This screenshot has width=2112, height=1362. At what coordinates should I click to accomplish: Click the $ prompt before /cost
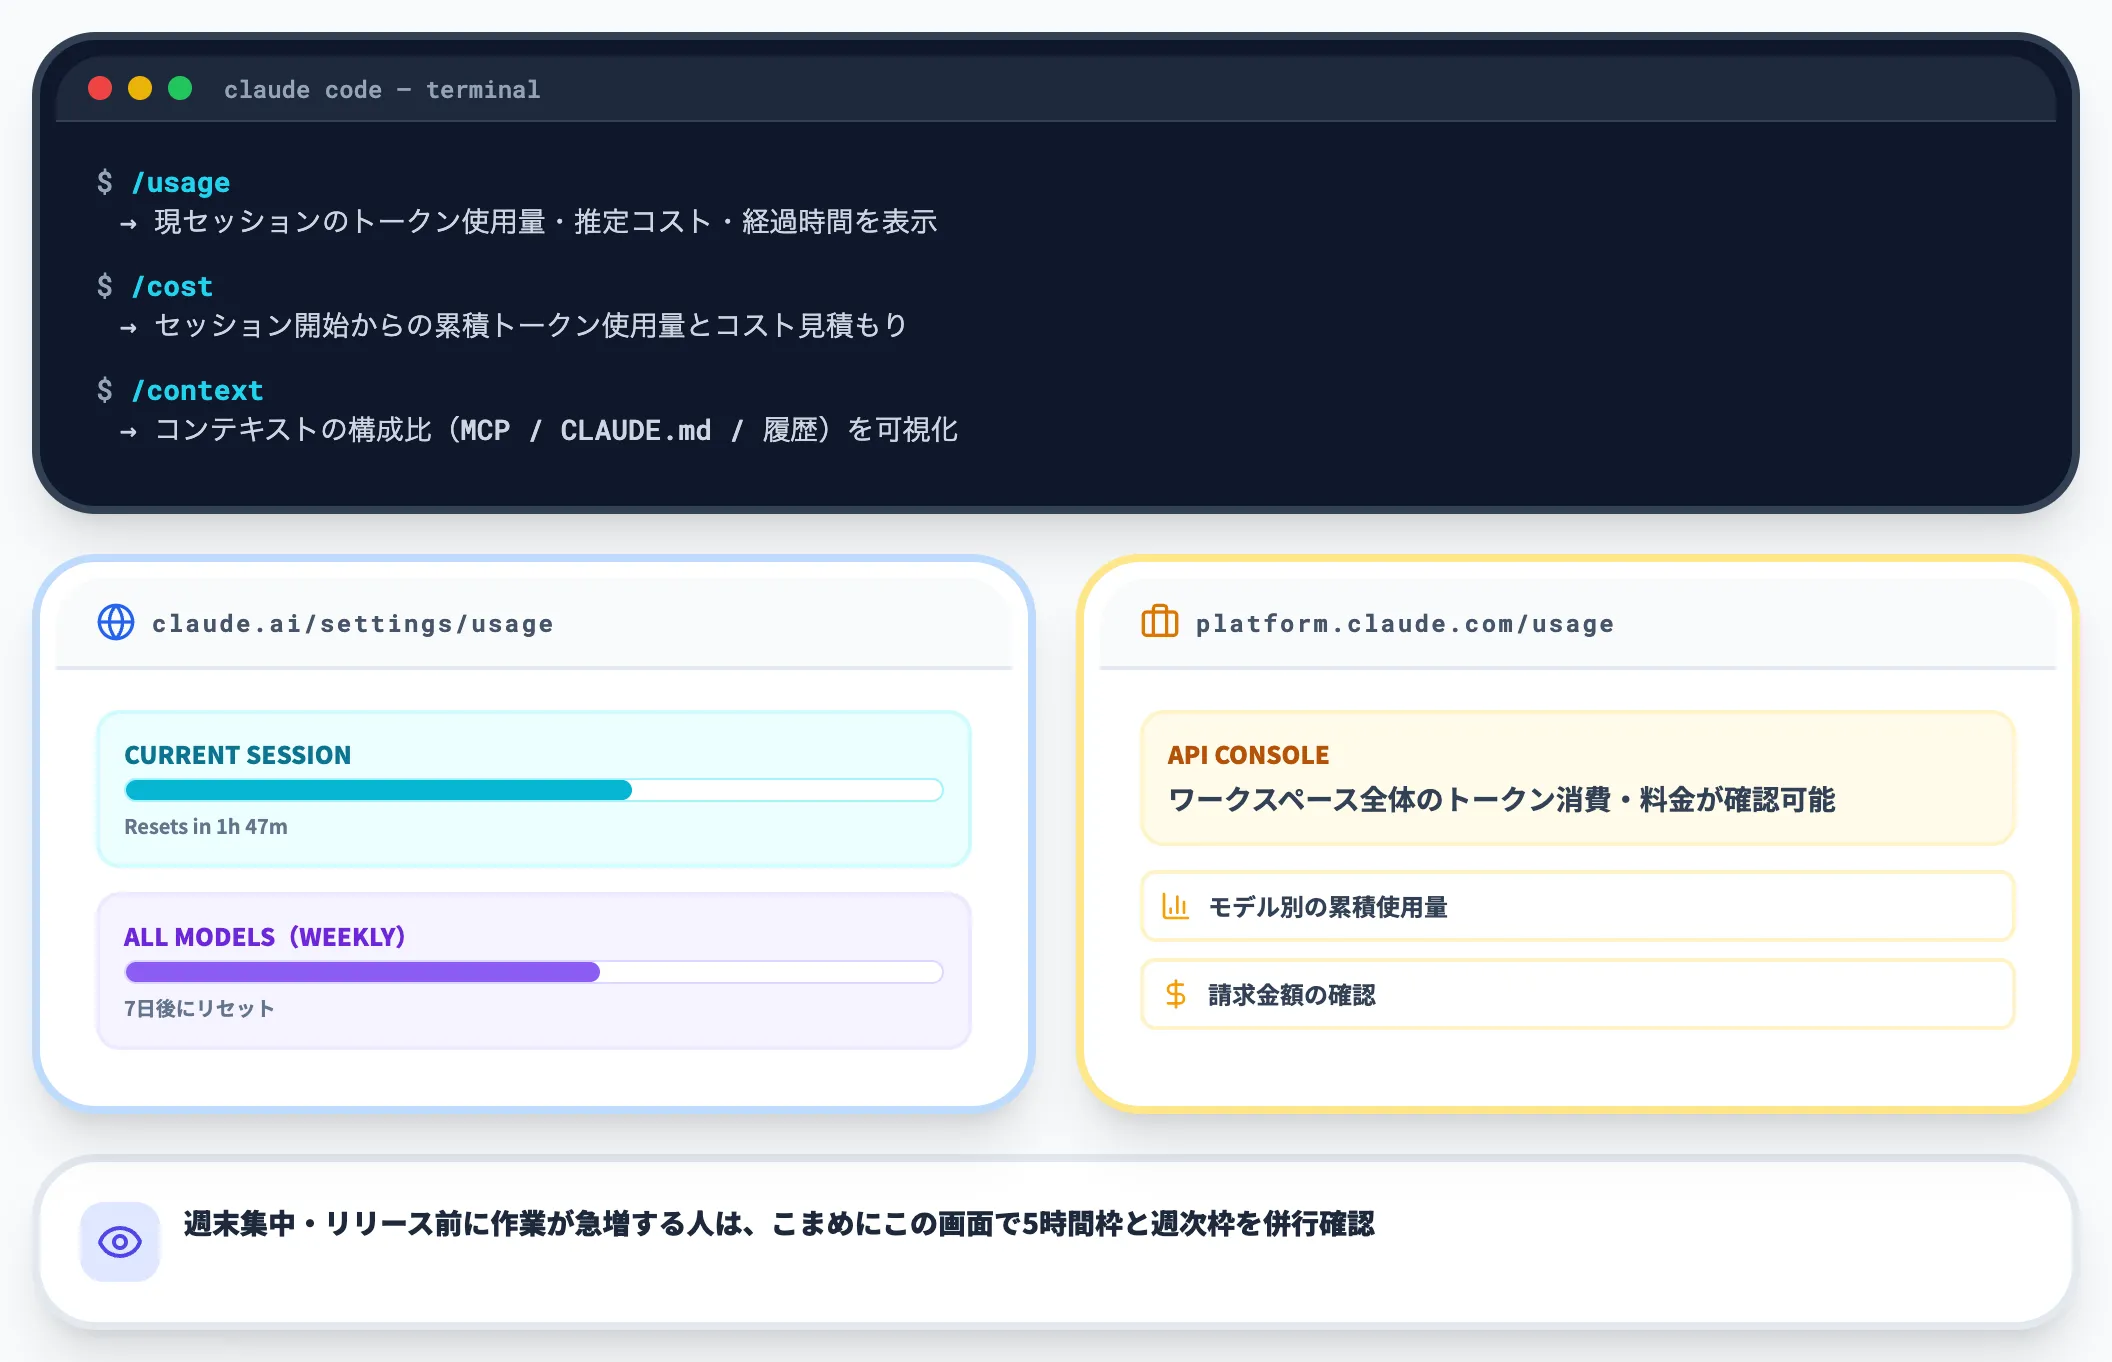[x=105, y=286]
